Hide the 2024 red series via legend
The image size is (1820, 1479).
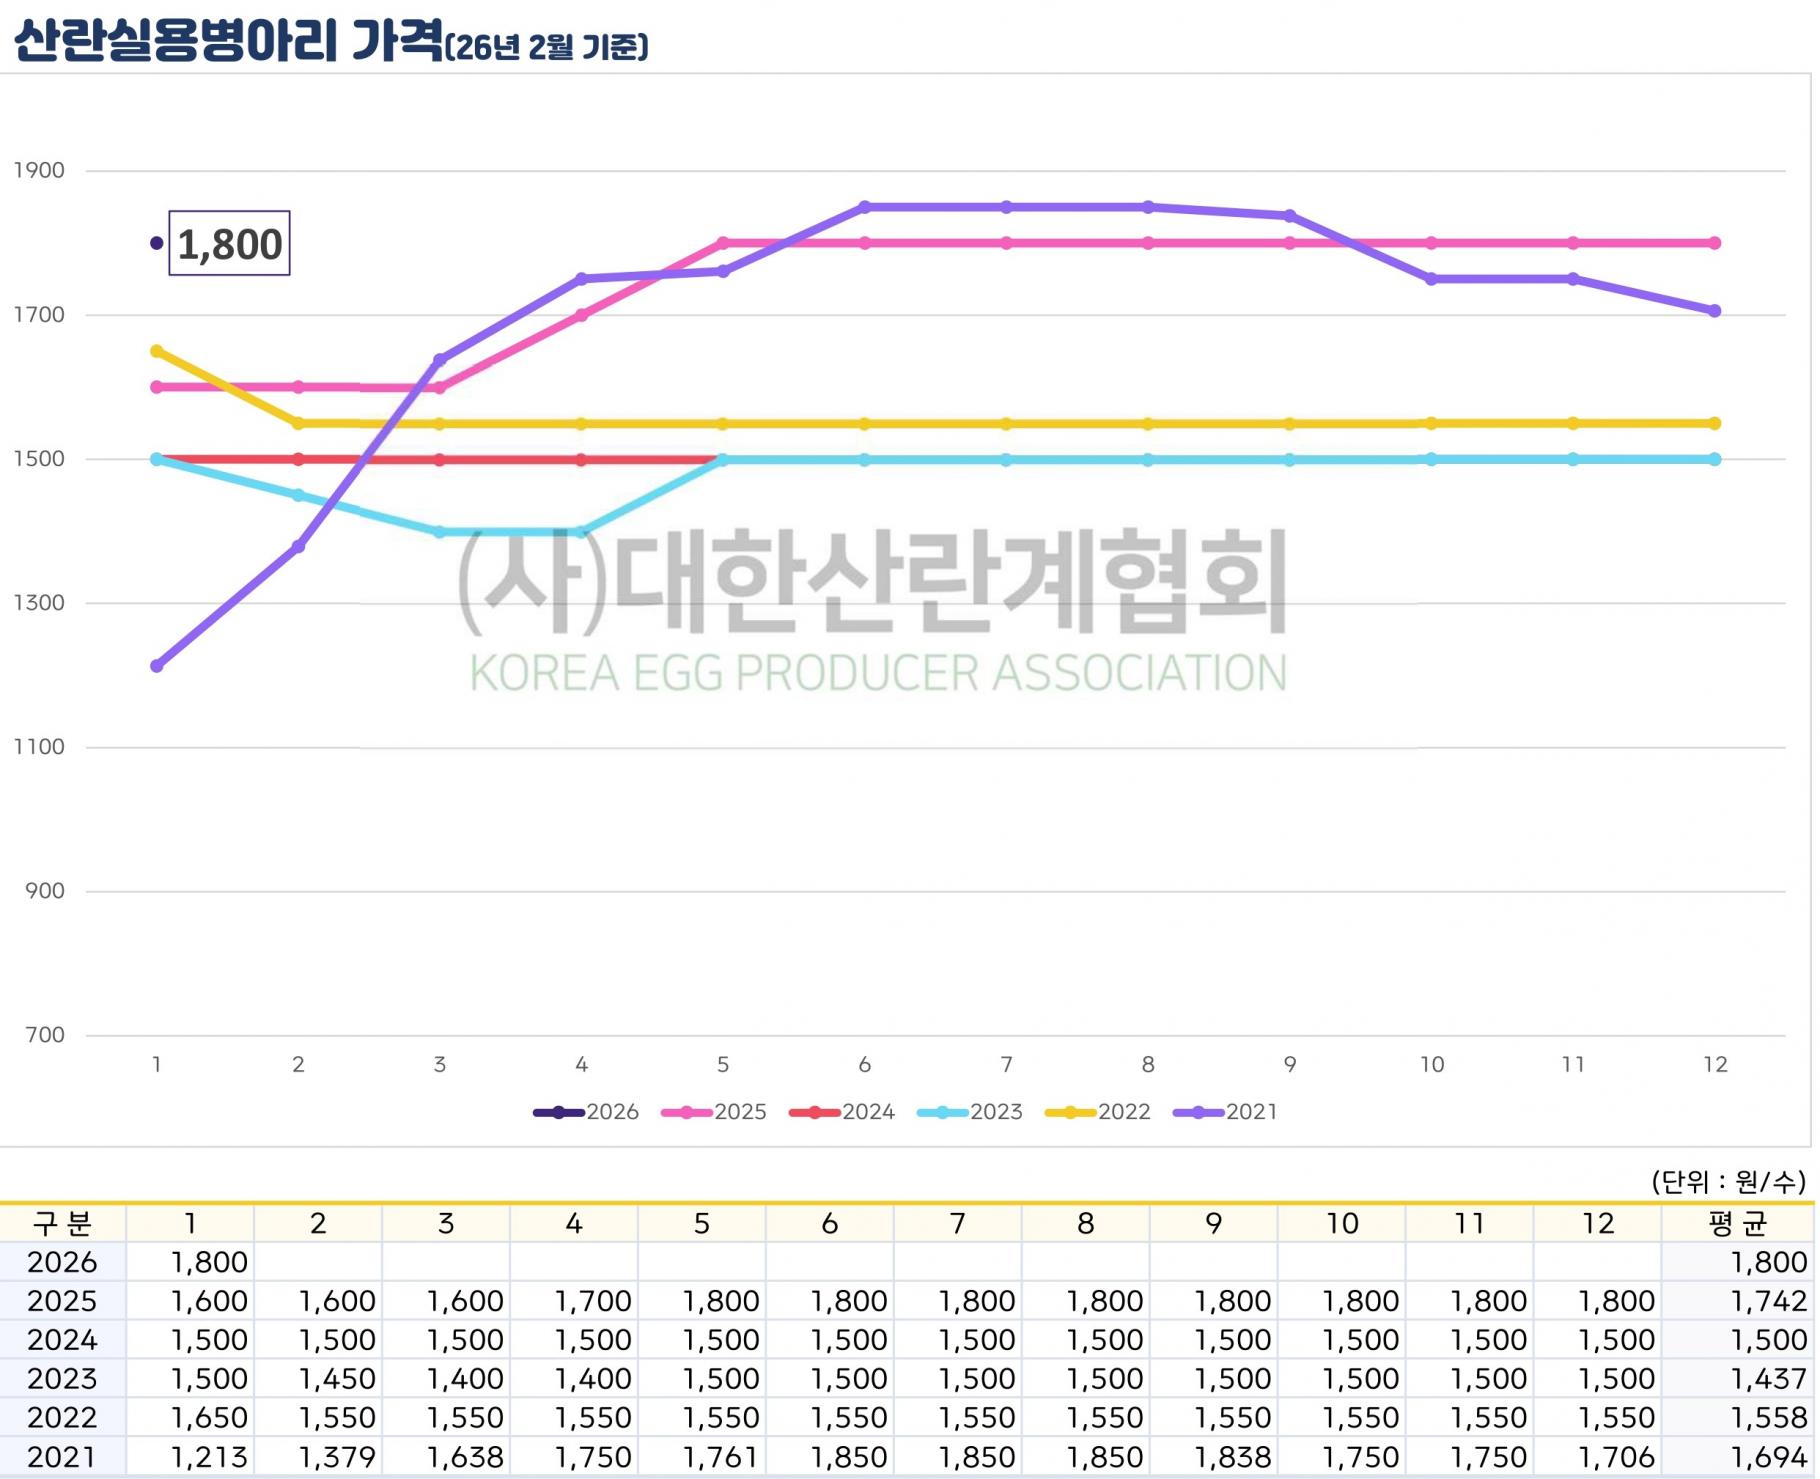[842, 1112]
